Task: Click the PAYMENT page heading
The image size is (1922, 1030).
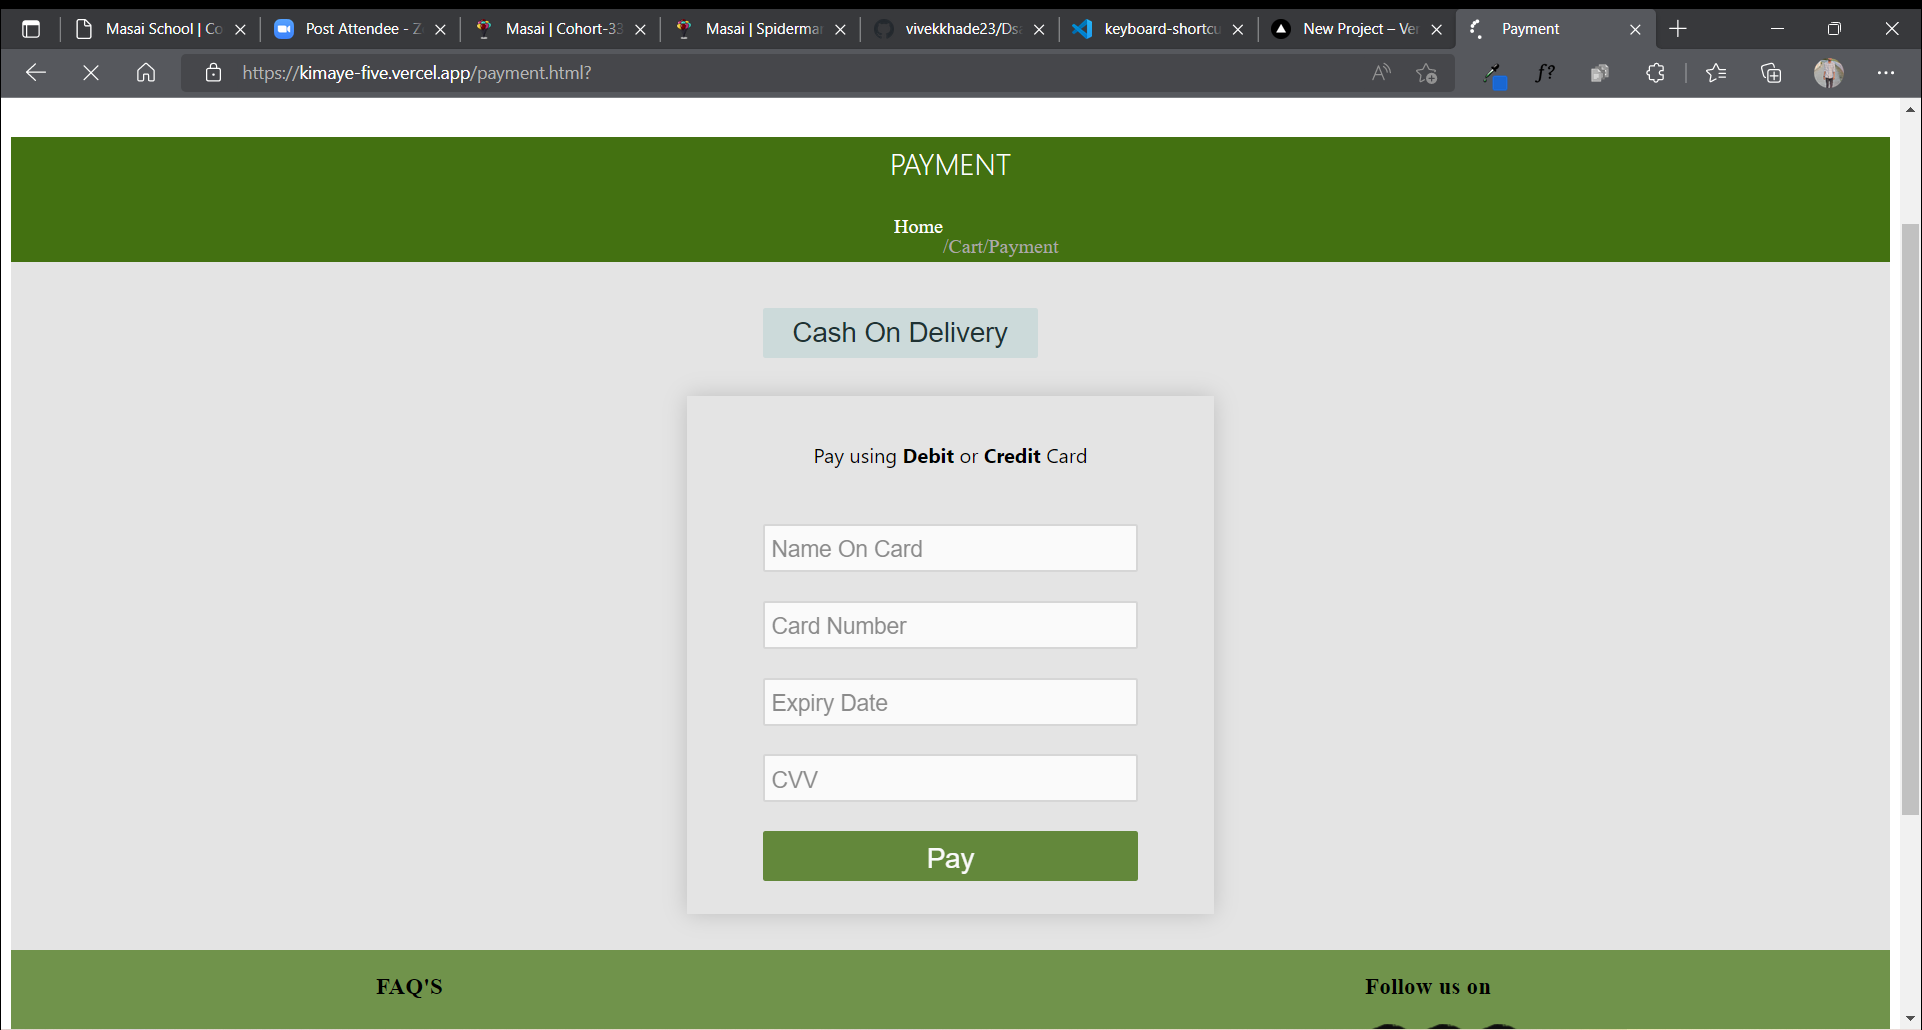Action: (x=950, y=165)
